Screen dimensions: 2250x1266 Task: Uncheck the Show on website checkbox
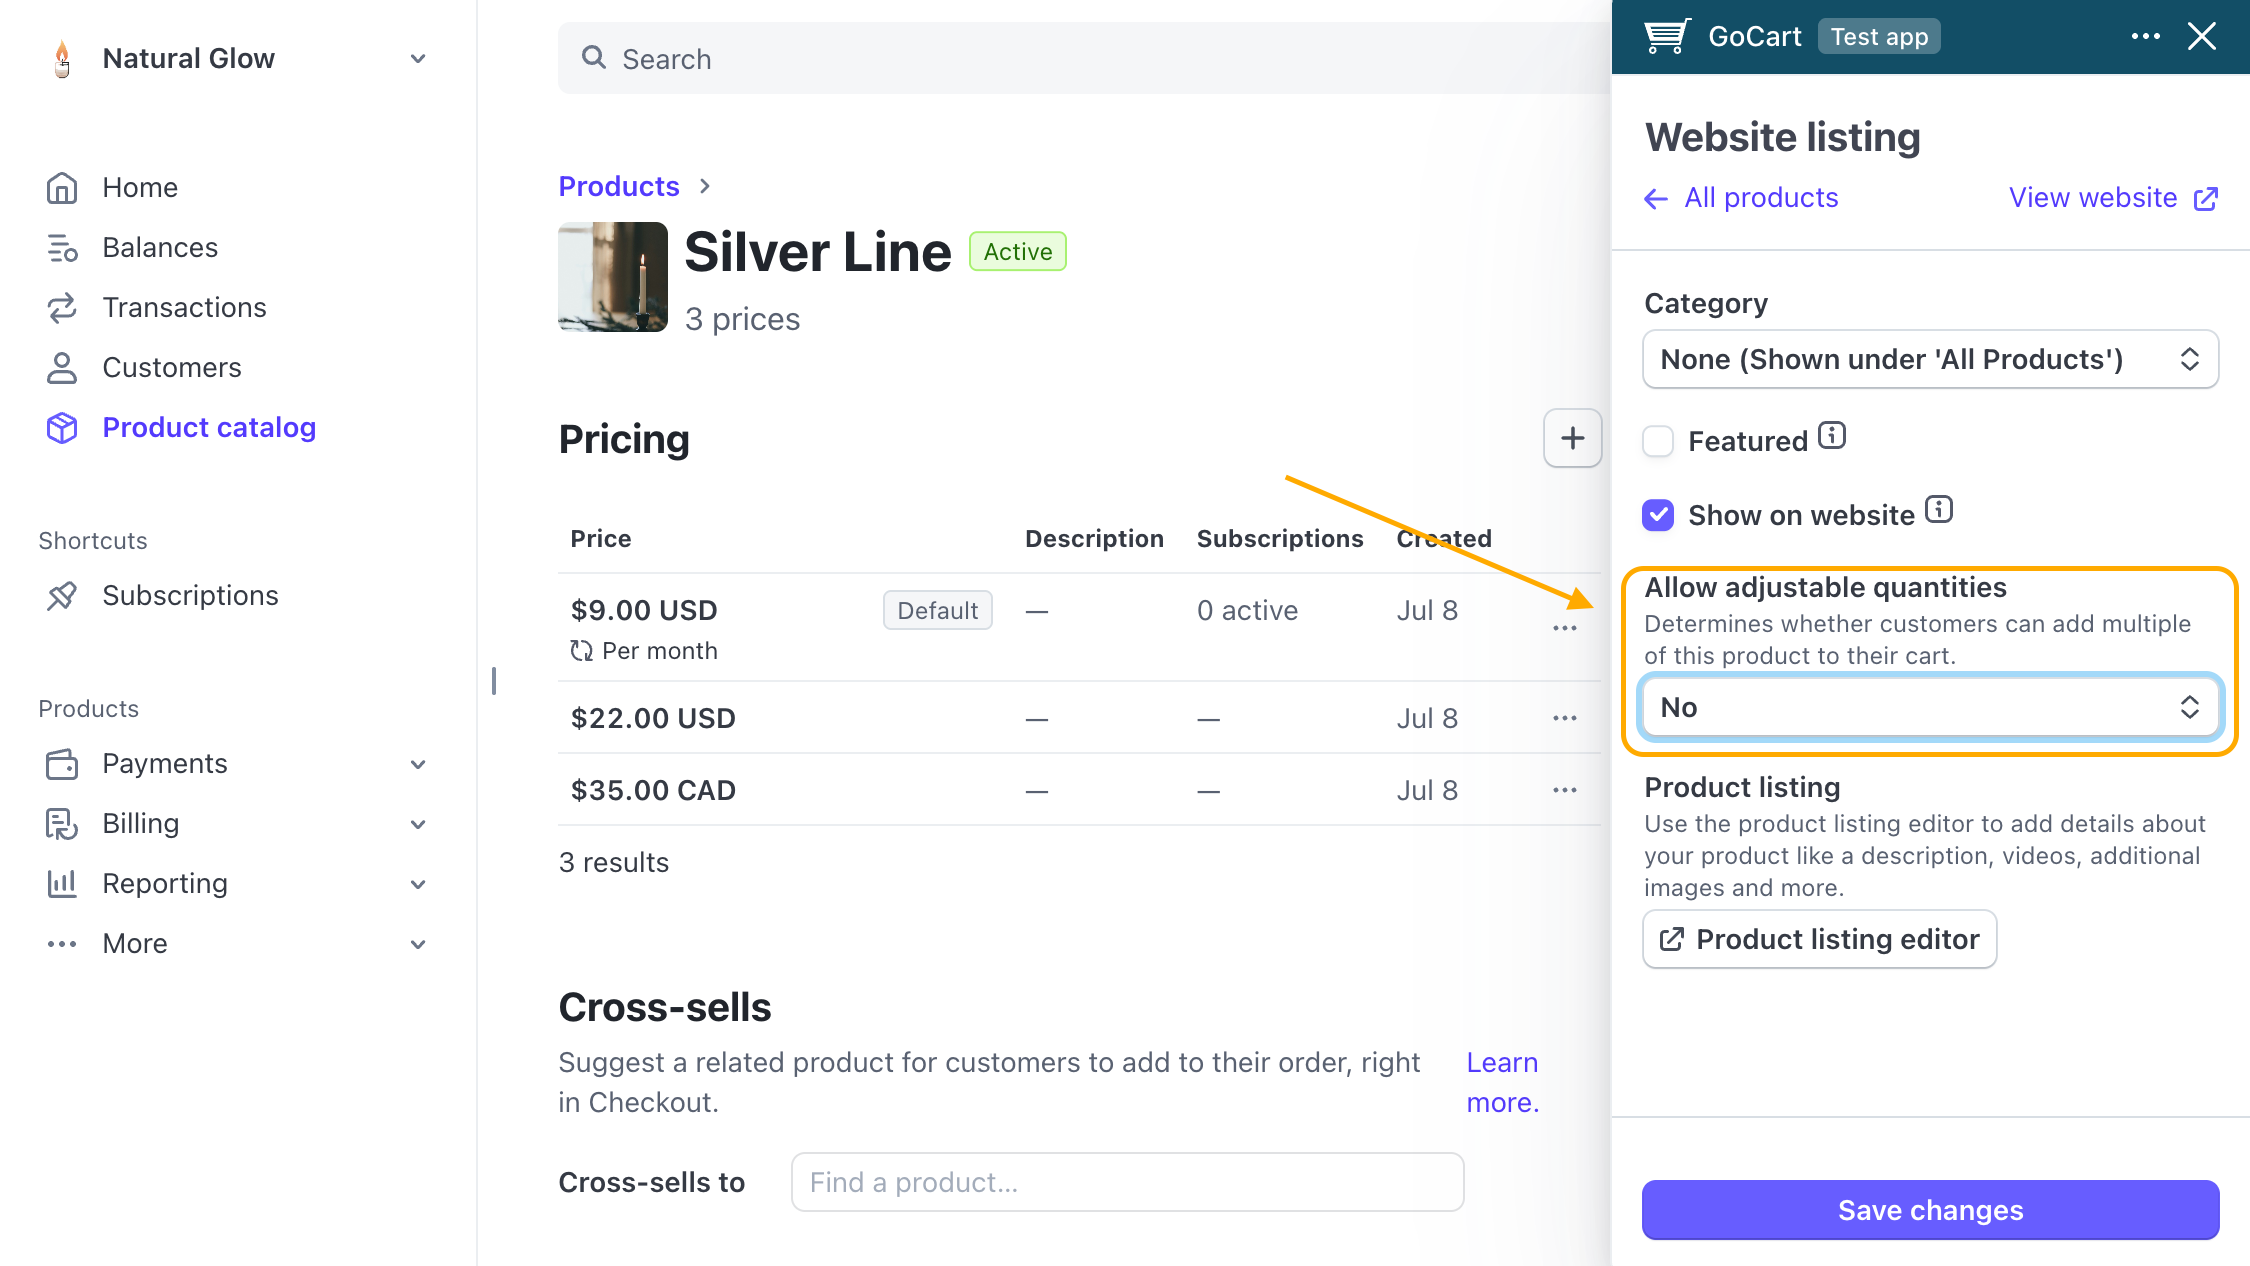pos(1658,515)
